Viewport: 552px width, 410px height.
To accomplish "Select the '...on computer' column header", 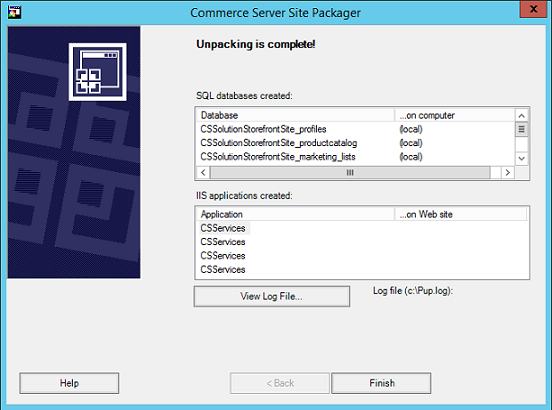I will 455,115.
